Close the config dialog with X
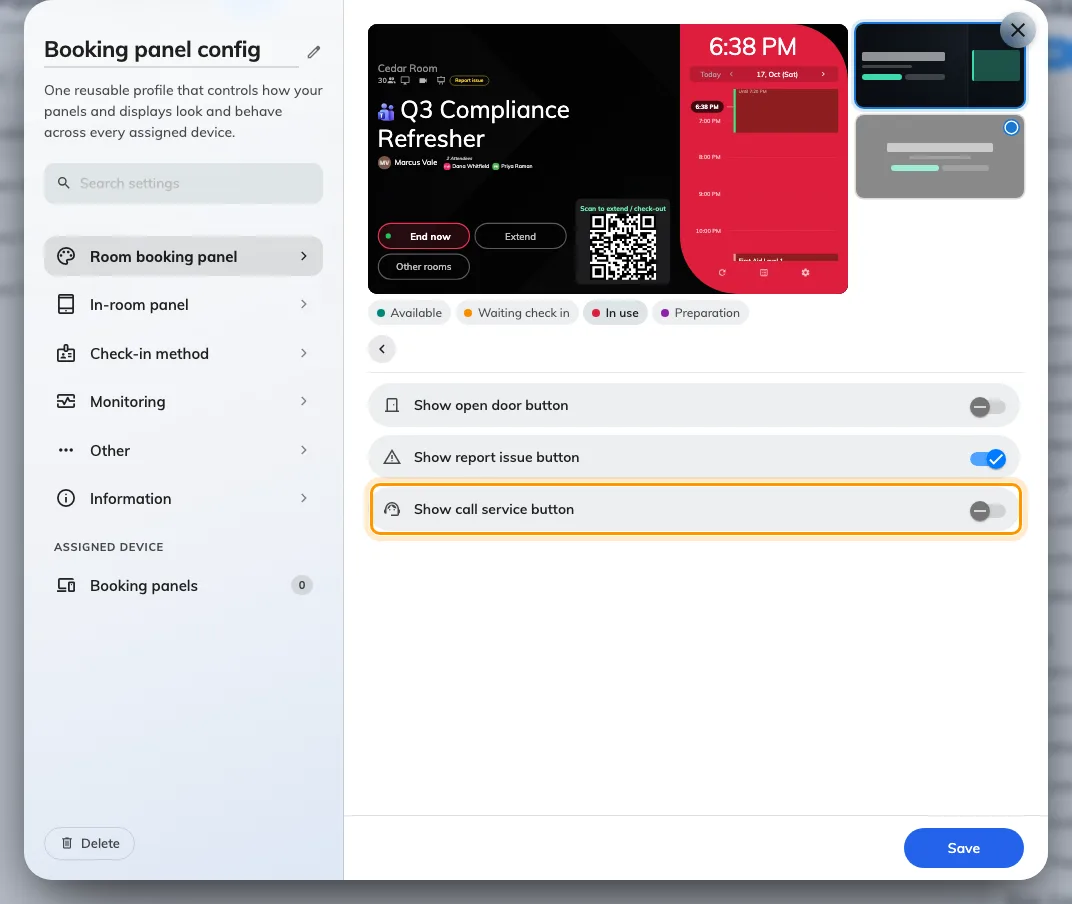 [1017, 30]
